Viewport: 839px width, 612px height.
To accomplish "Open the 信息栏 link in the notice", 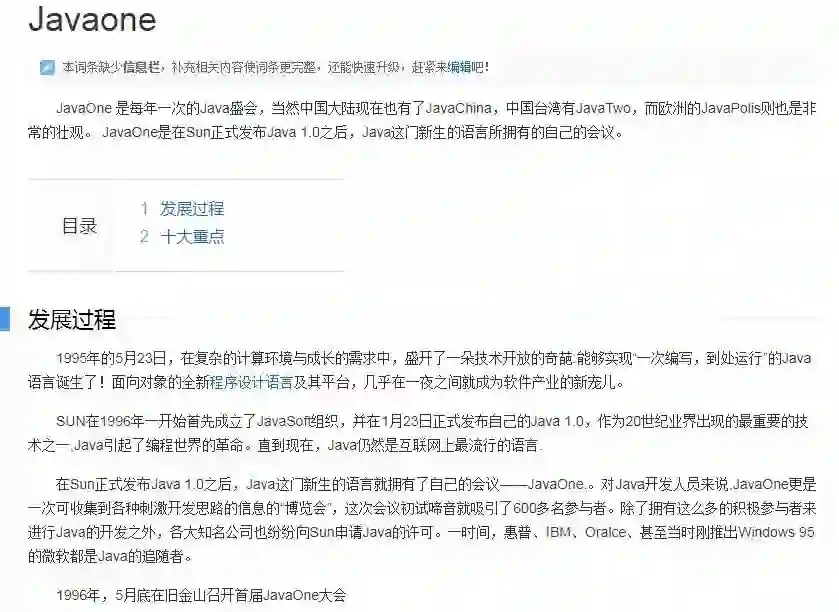I will click(141, 67).
